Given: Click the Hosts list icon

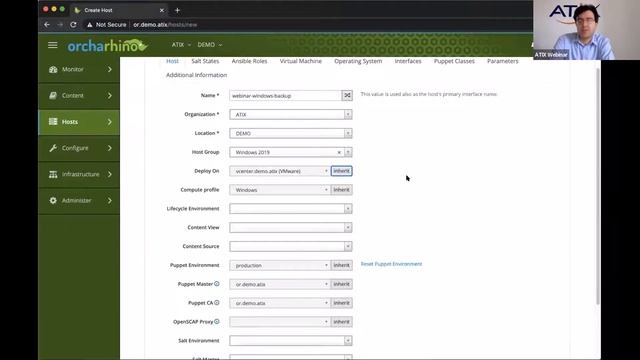Looking at the screenshot, I should coord(53,122).
